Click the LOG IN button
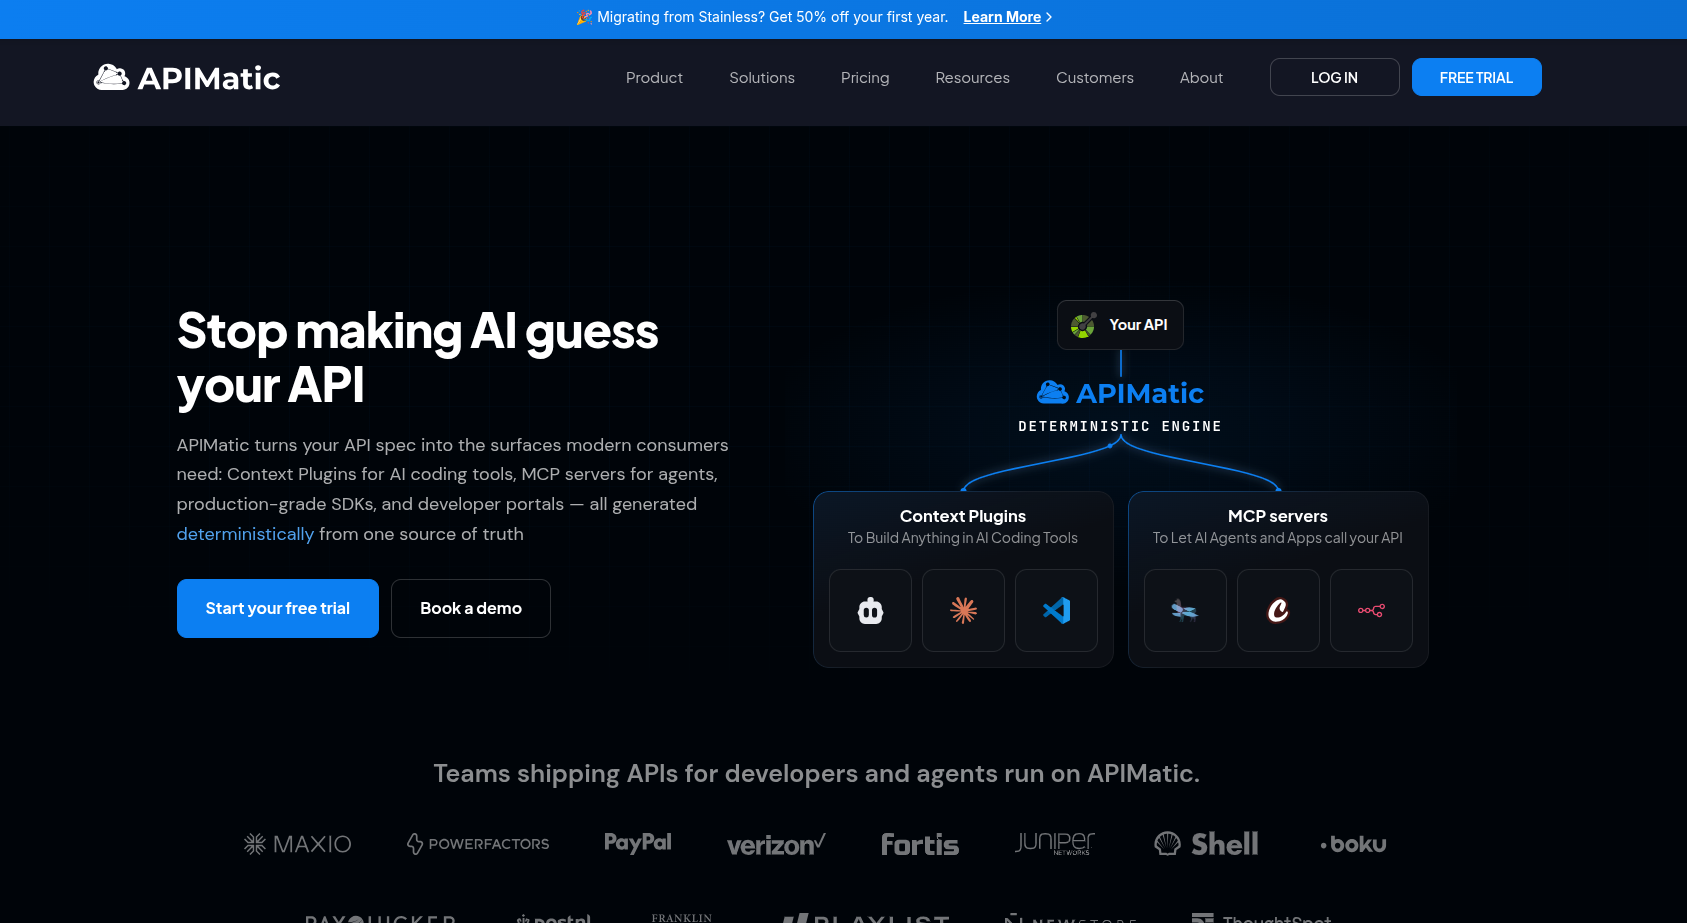Screen dimensions: 1687x923 pyautogui.click(x=1334, y=77)
